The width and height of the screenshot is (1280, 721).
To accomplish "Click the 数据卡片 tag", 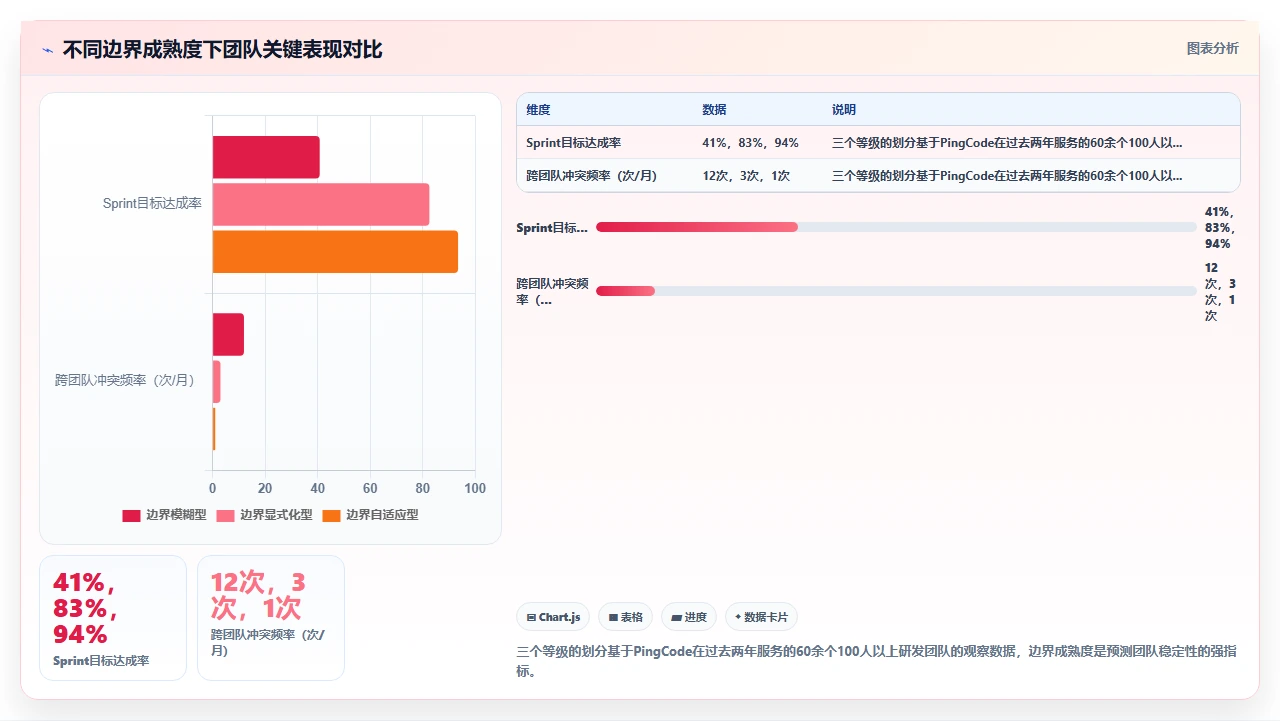I will [x=761, y=617].
